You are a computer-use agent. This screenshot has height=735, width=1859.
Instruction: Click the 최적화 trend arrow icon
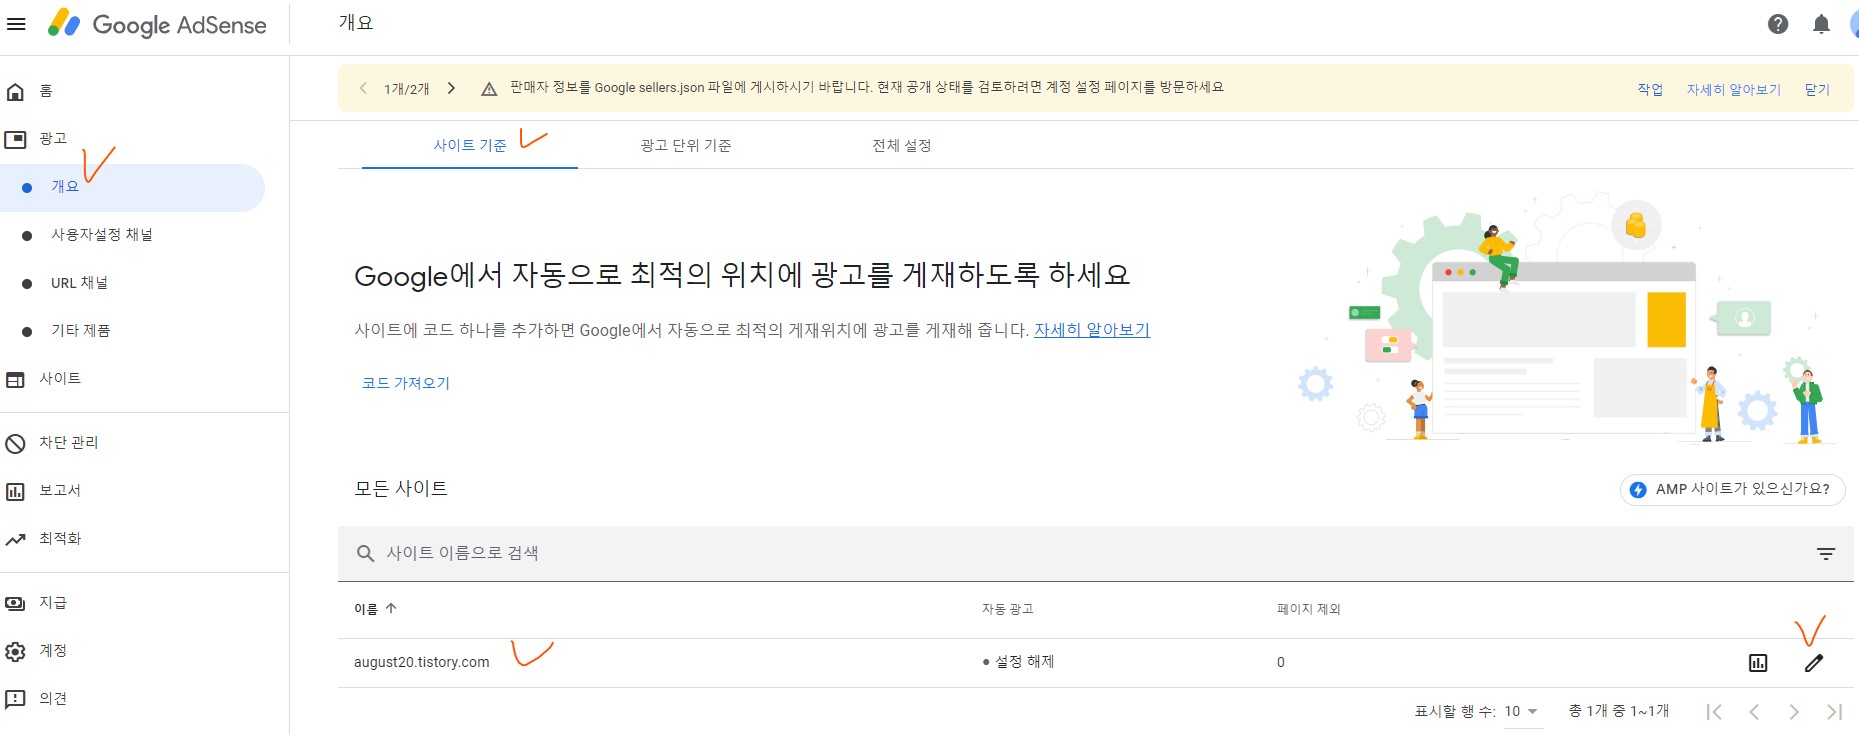(15, 540)
